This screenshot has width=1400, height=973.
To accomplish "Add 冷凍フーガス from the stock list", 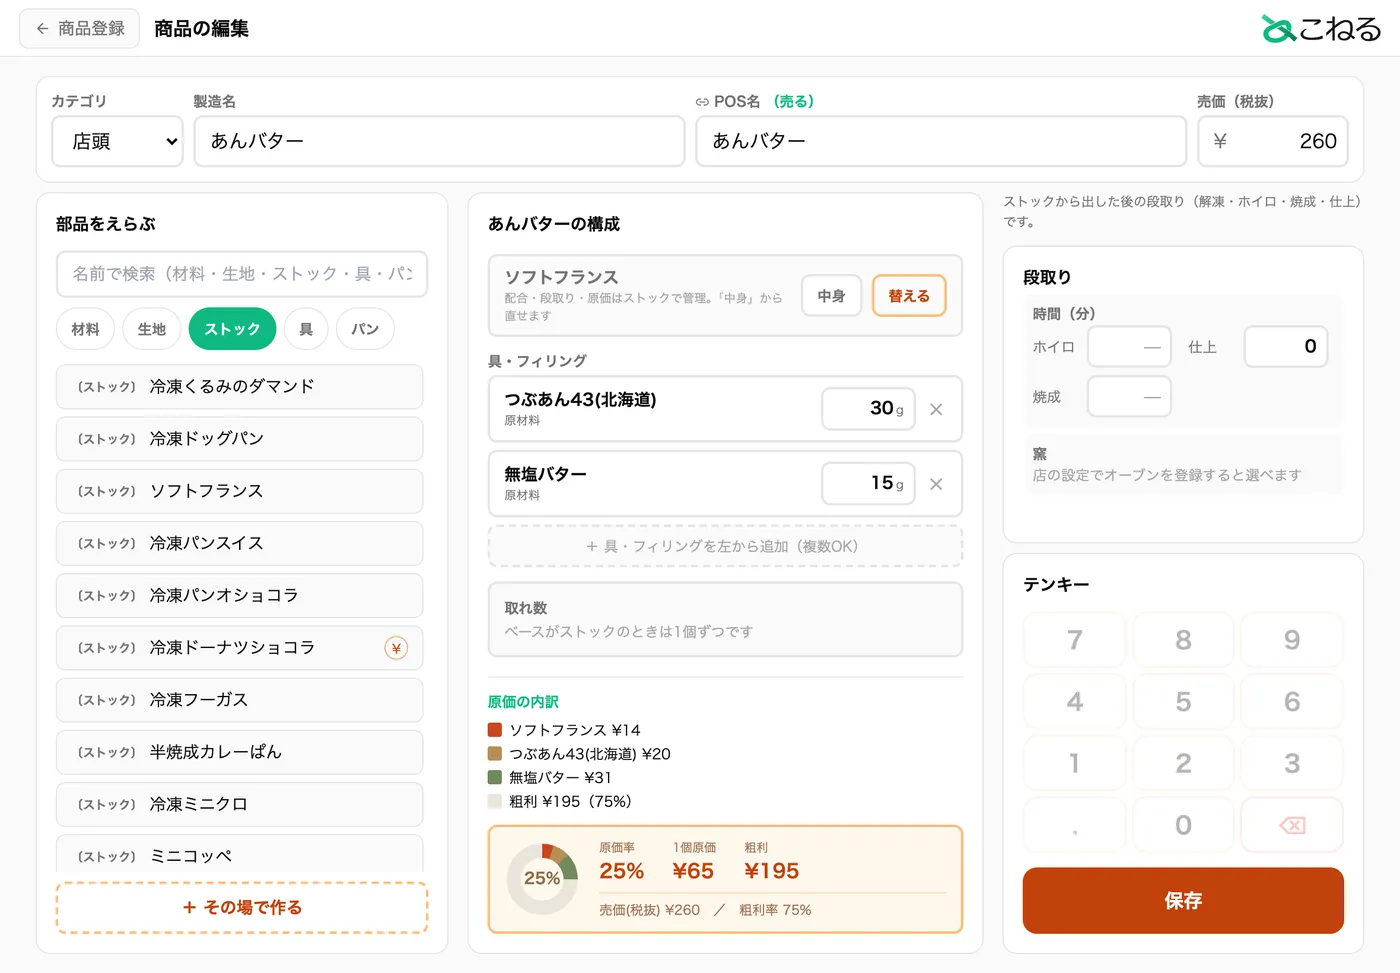I will (x=240, y=700).
